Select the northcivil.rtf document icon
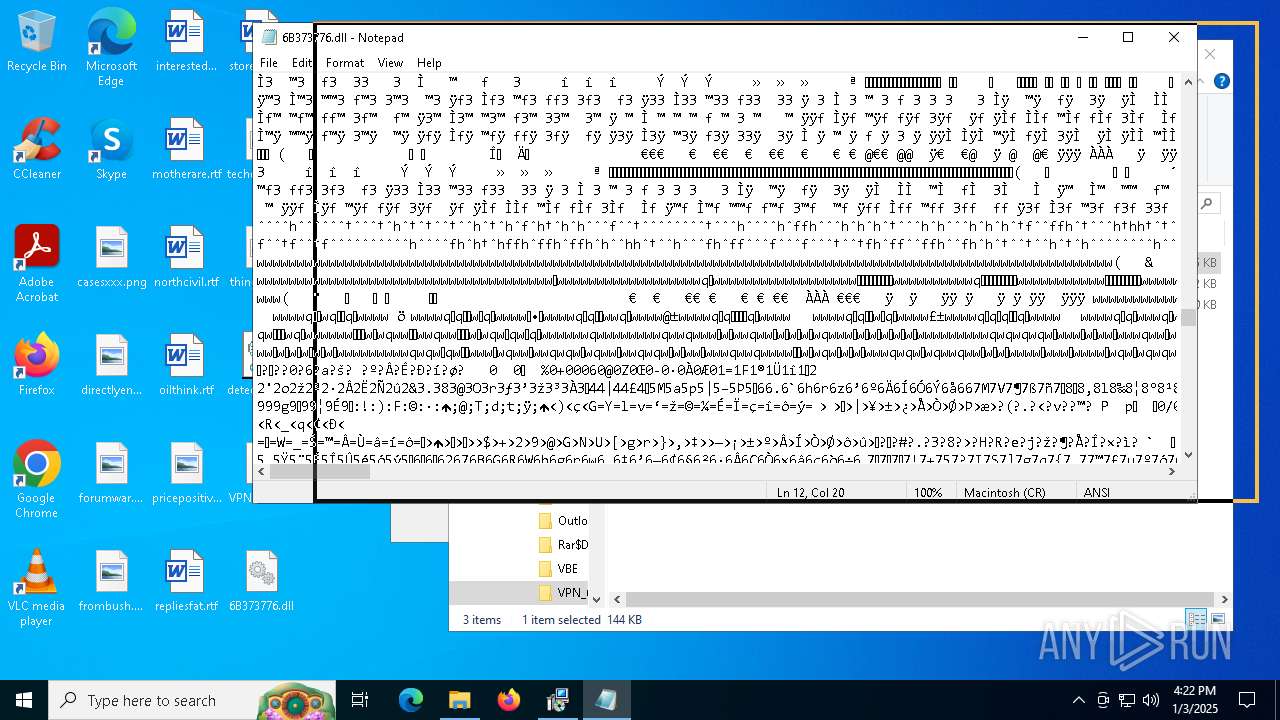Screen dimensions: 1280x720 tap(186, 258)
